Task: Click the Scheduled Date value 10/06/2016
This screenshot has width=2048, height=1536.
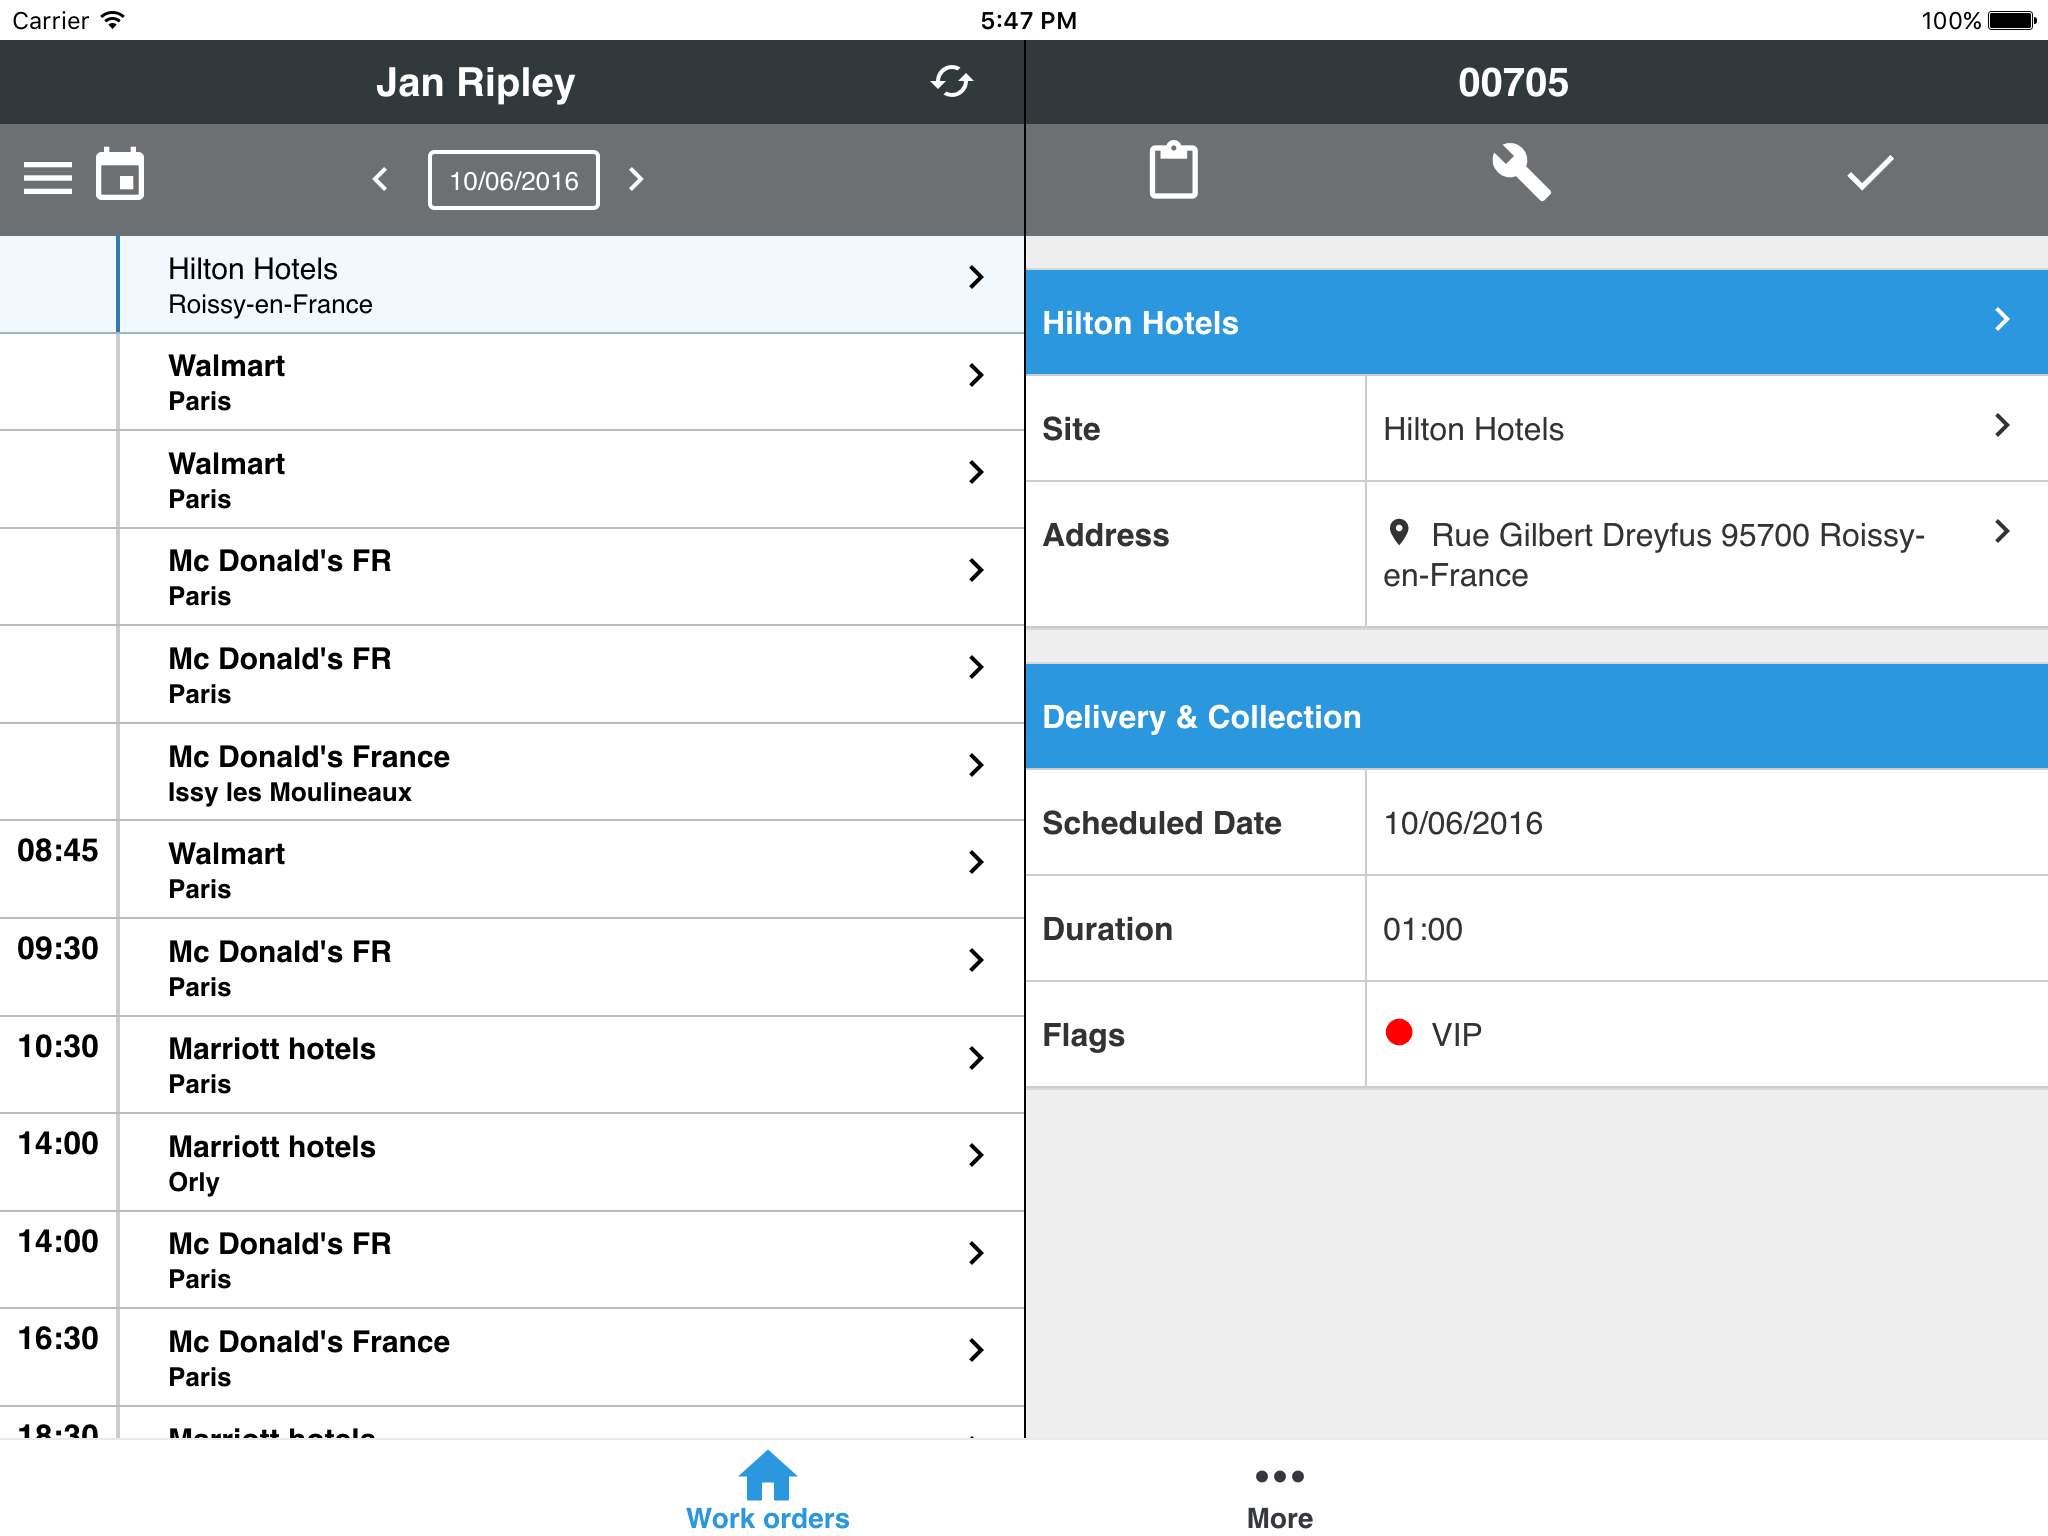Action: point(1463,823)
